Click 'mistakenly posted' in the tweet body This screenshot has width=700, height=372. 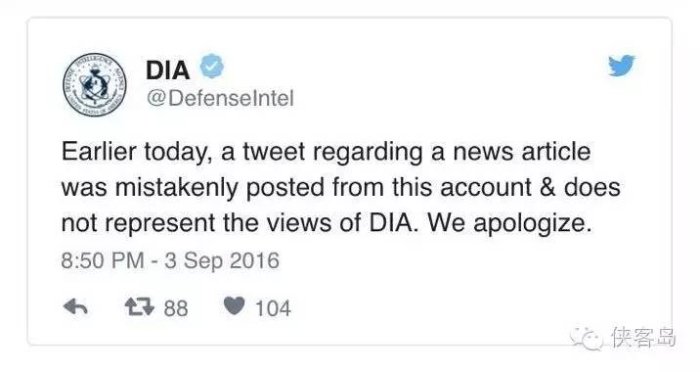[220, 188]
